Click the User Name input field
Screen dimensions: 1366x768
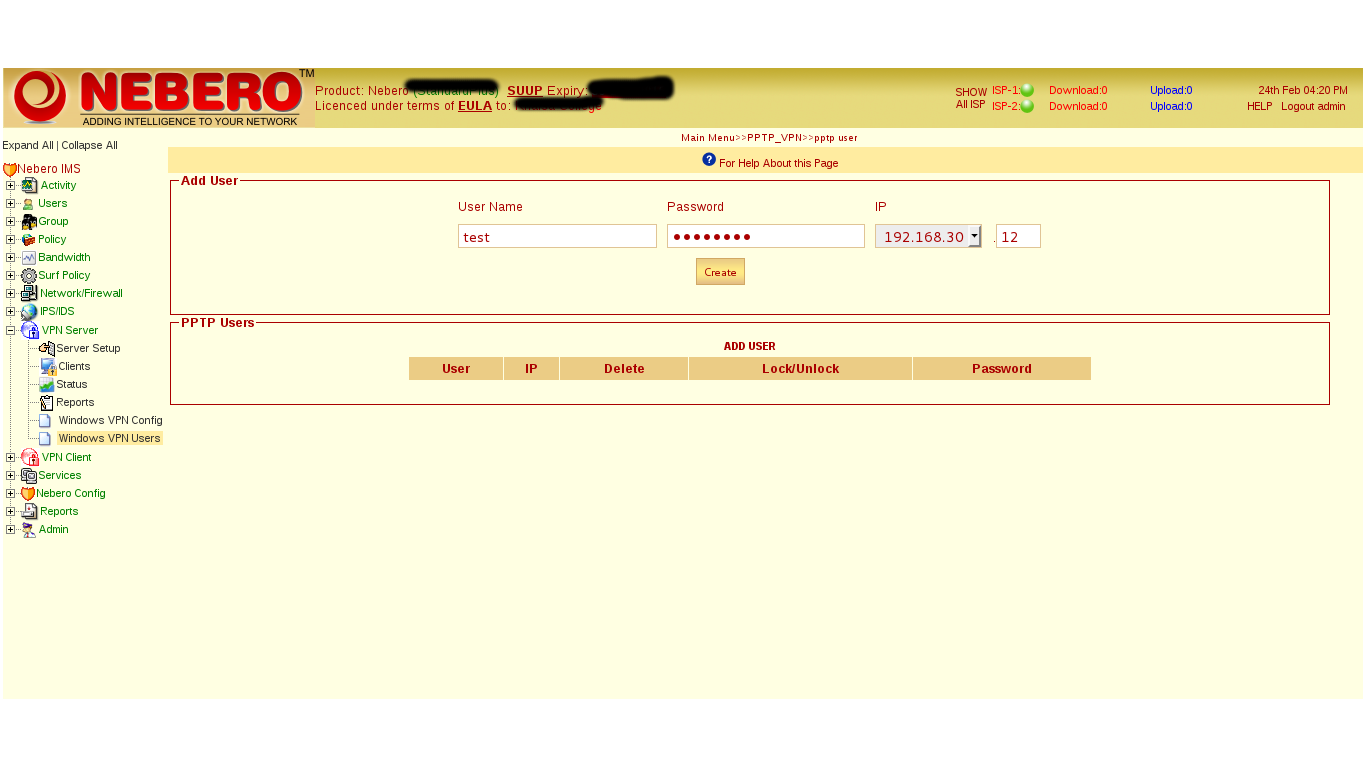(557, 237)
